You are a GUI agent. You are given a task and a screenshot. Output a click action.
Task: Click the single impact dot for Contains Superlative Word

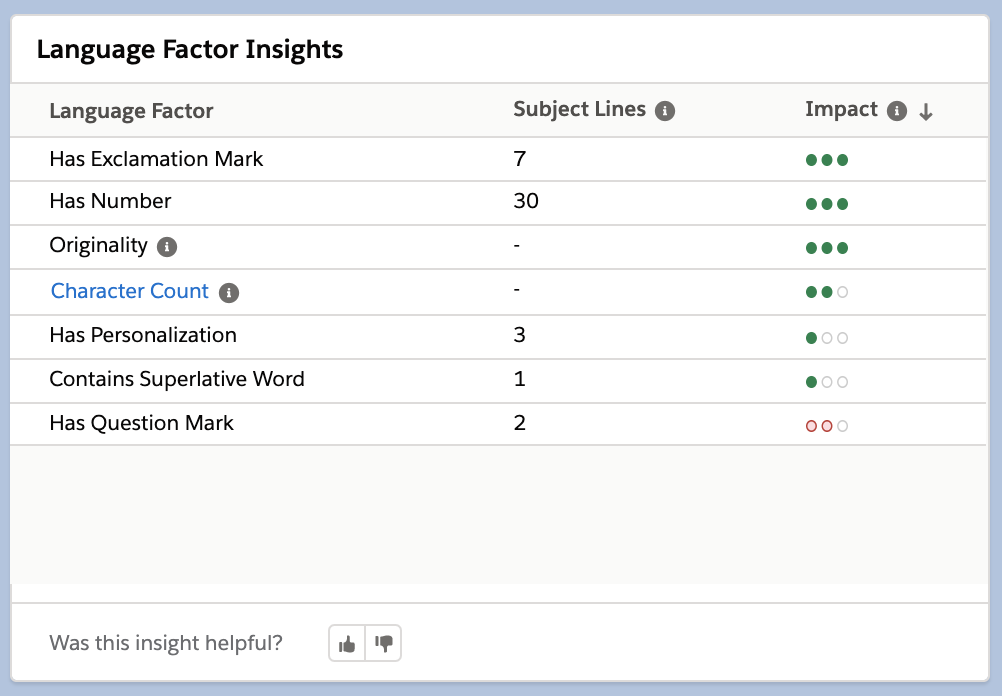pyautogui.click(x=811, y=380)
